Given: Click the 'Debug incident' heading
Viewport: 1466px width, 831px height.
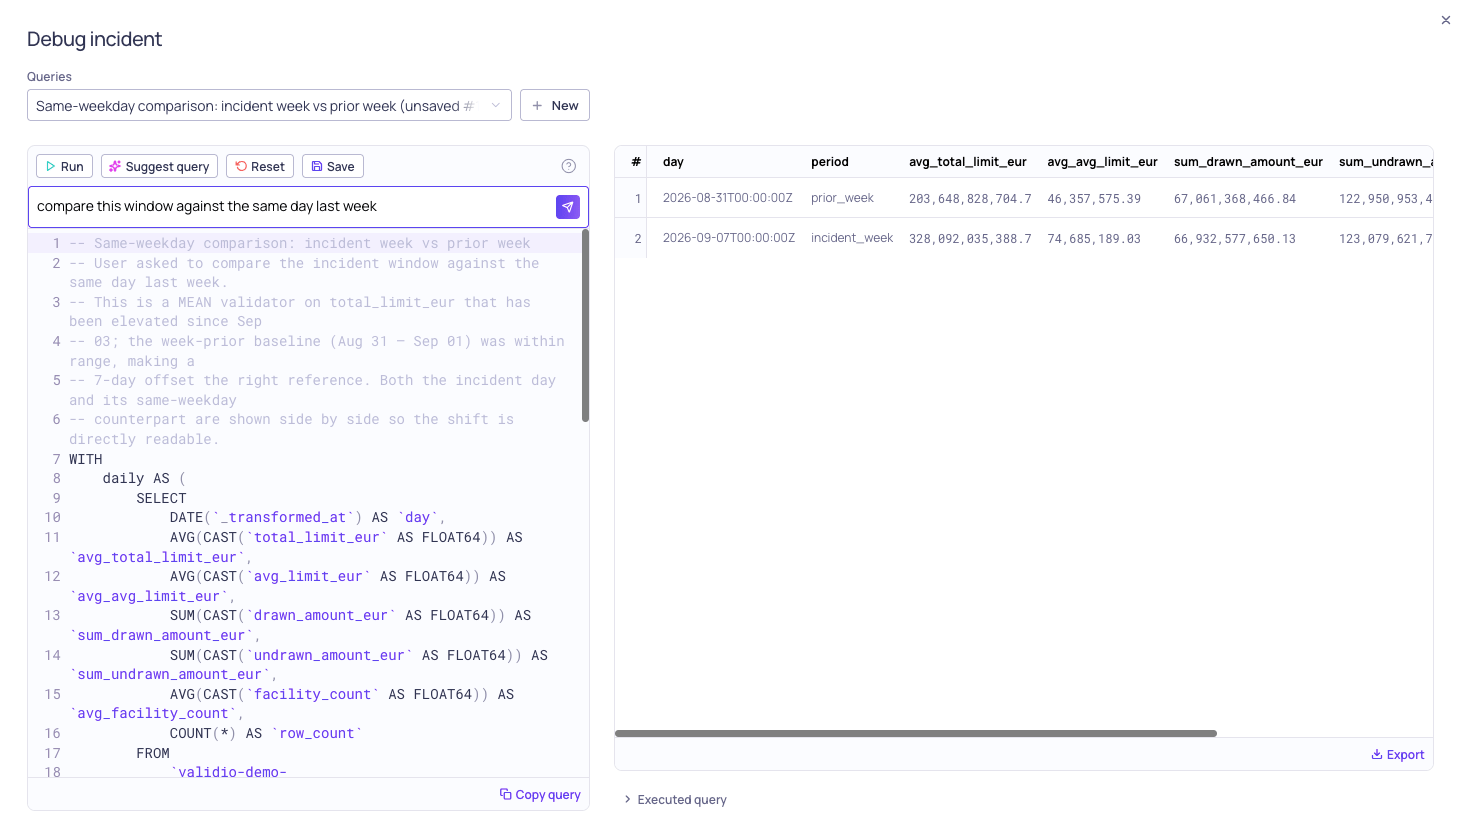Looking at the screenshot, I should (x=94, y=39).
